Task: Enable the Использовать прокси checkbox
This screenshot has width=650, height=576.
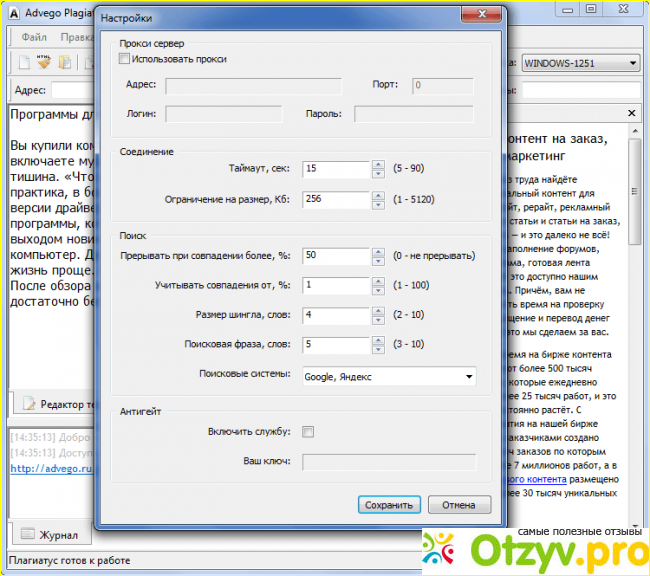Action: 125,60
